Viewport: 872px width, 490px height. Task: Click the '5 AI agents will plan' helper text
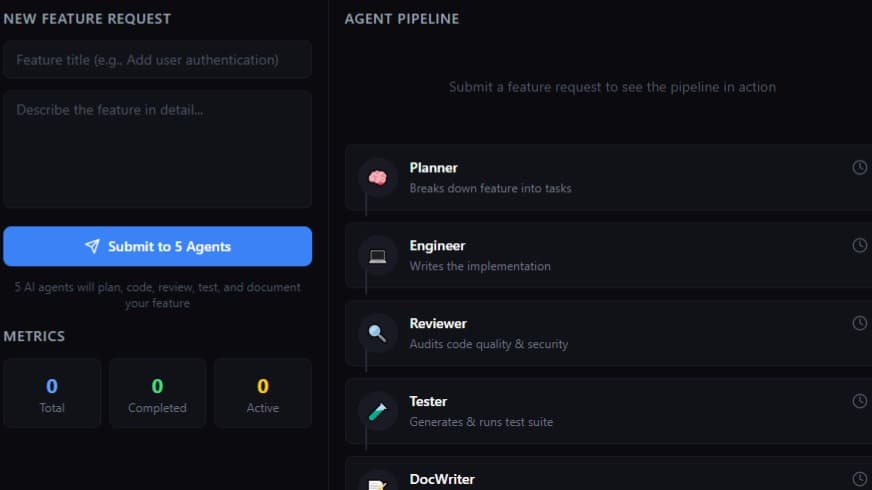[x=157, y=295]
